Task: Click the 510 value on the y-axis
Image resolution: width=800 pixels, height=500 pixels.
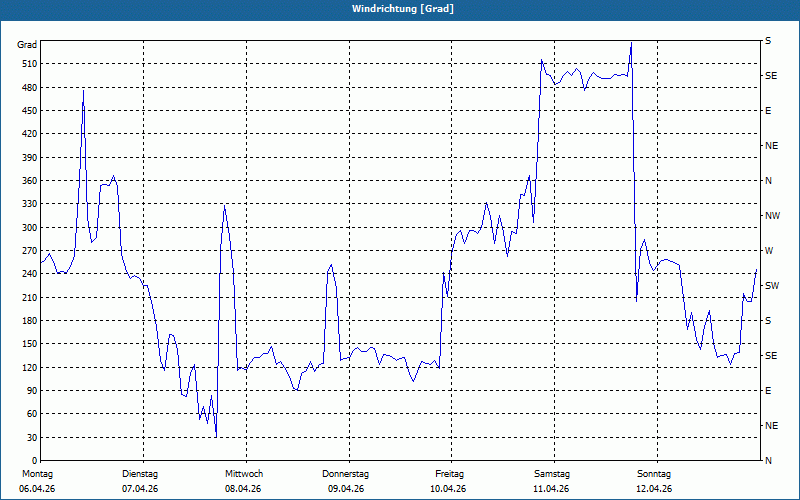Action: click(x=27, y=64)
